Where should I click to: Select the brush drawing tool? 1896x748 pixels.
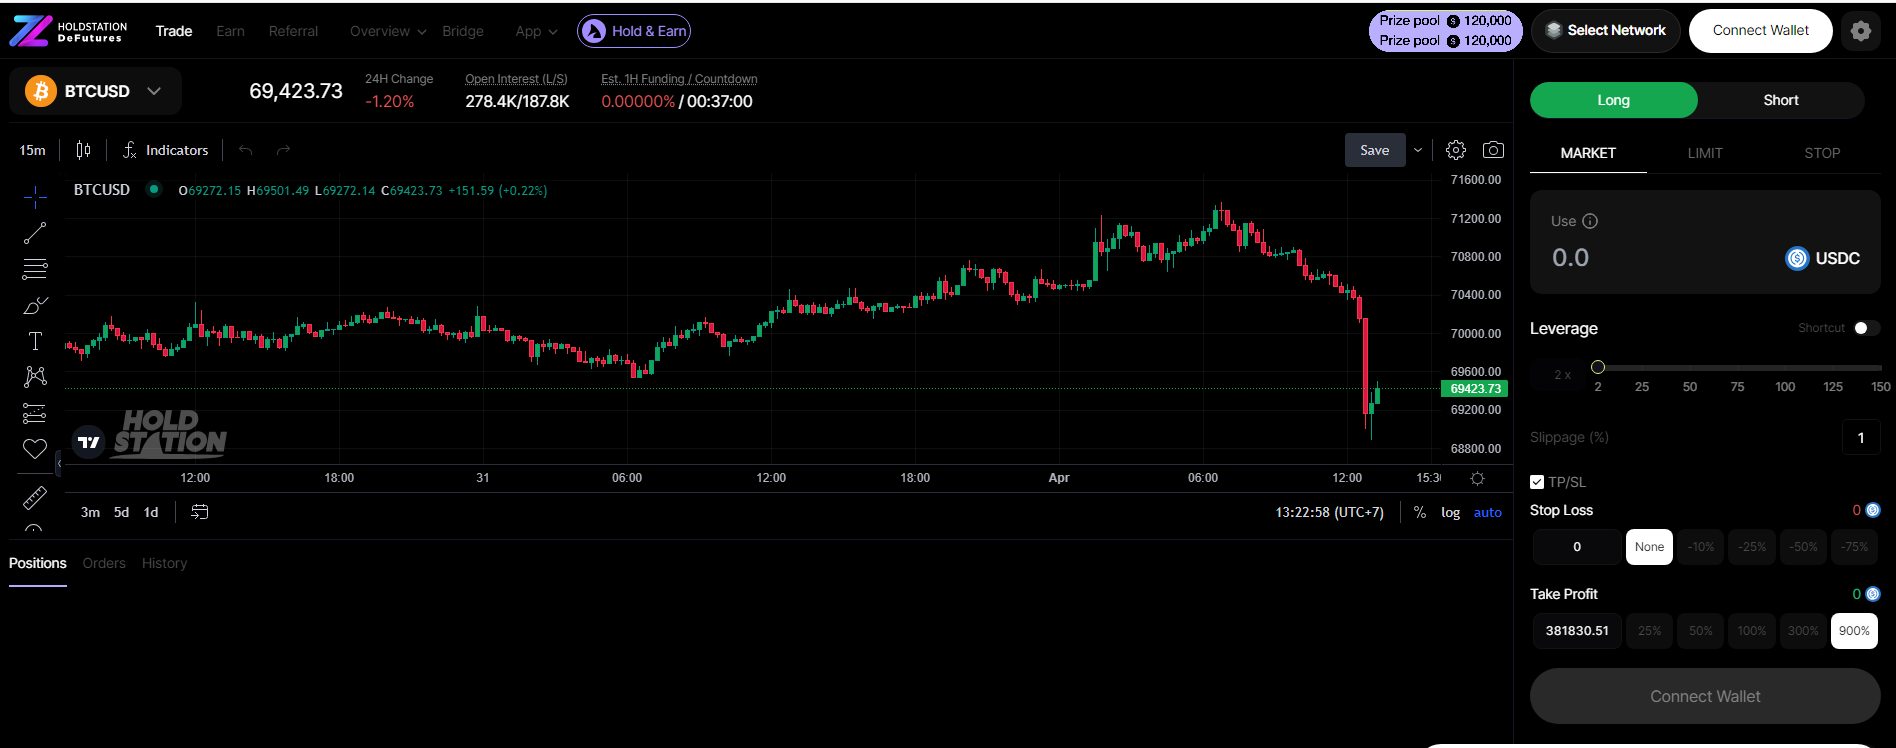[x=35, y=305]
